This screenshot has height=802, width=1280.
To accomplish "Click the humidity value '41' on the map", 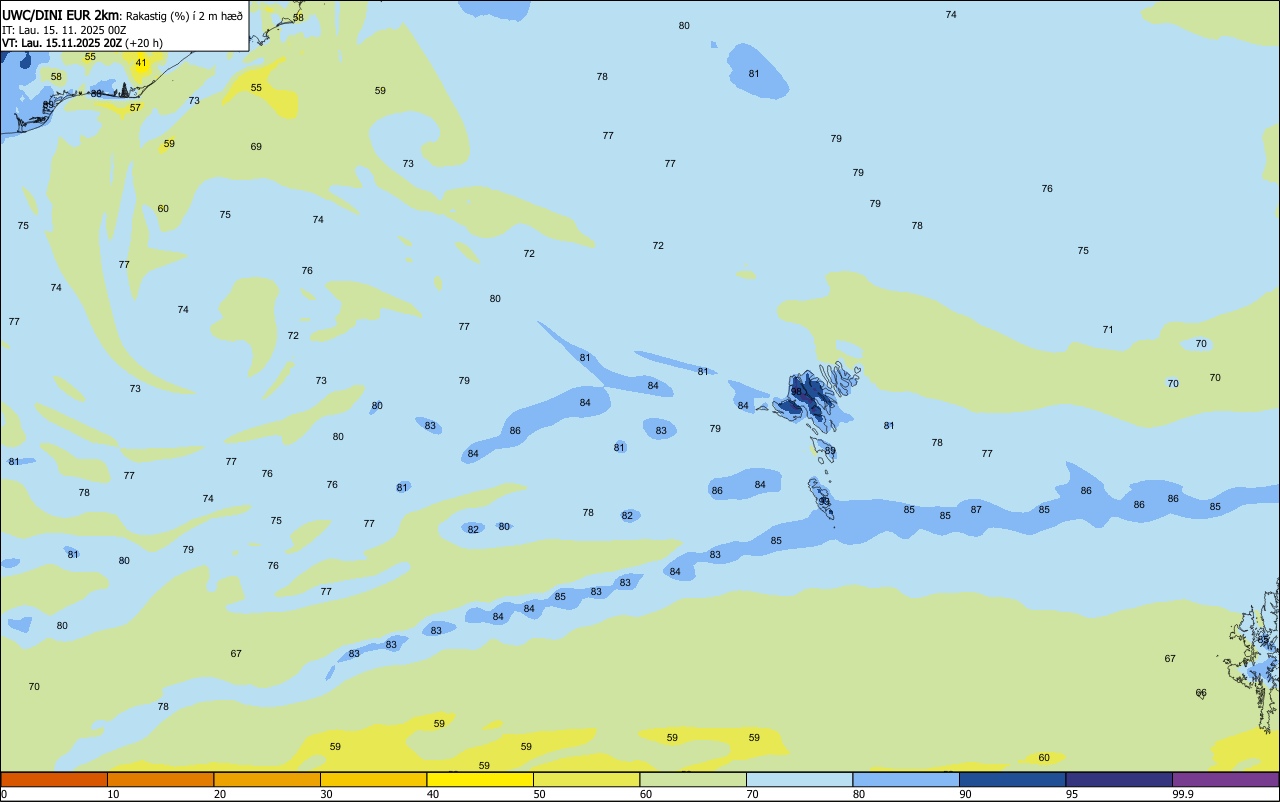I will click(x=141, y=63).
